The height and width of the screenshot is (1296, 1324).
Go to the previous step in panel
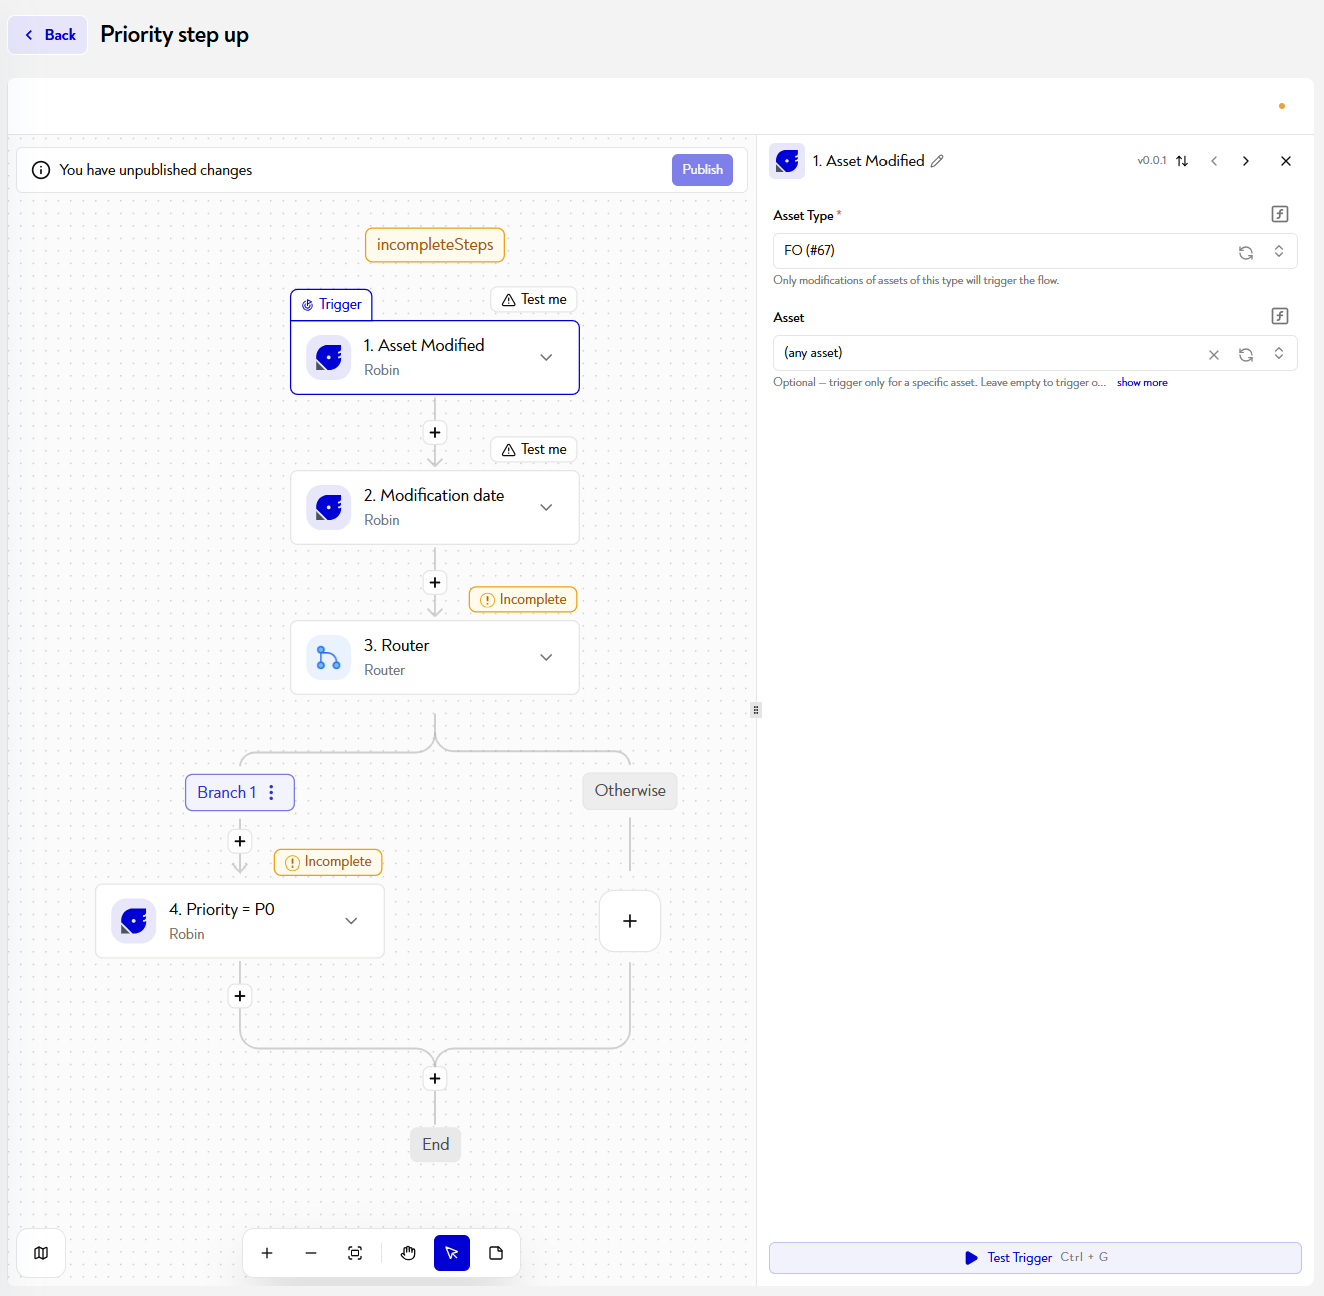(x=1214, y=161)
